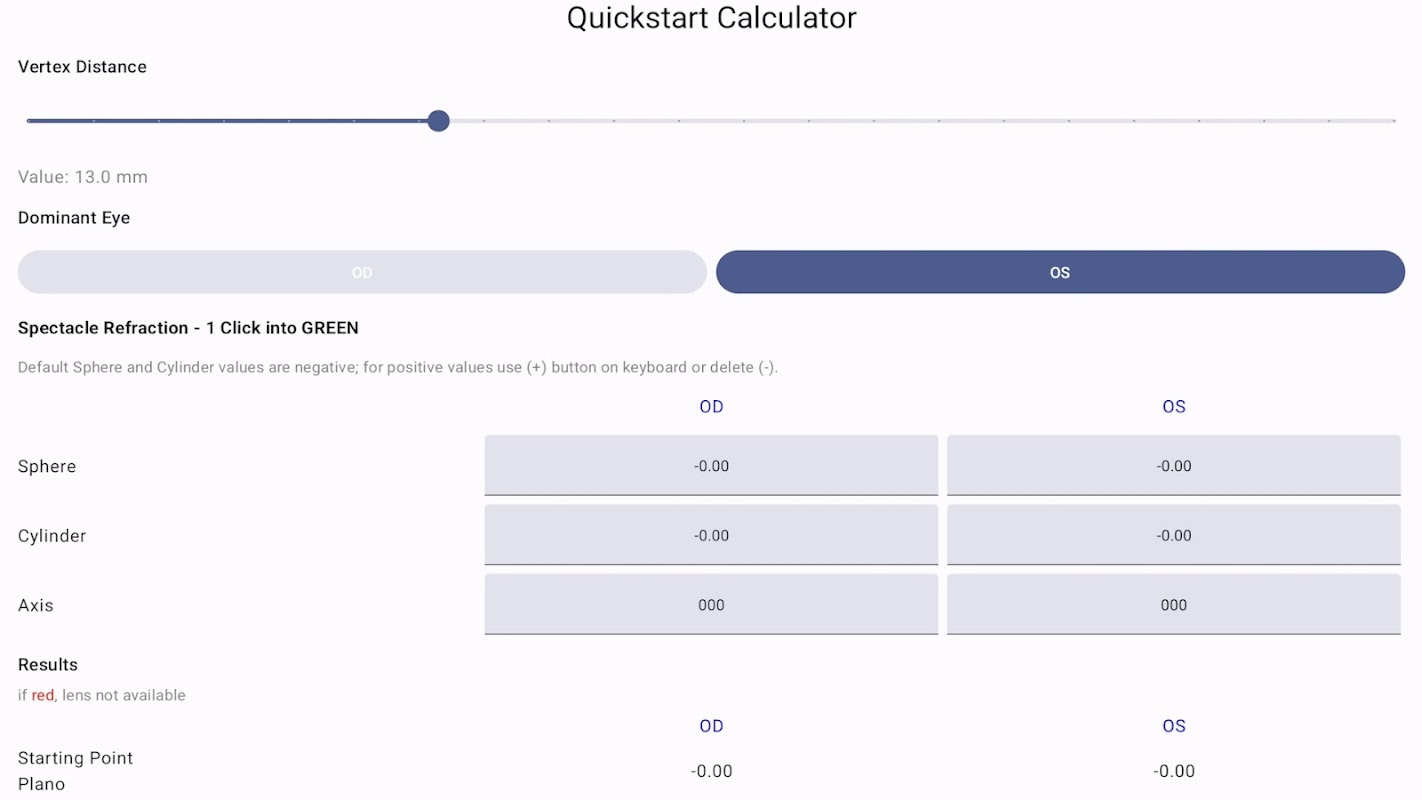The width and height of the screenshot is (1422, 800).
Task: Edit the OD Axis value field
Action: tap(711, 604)
